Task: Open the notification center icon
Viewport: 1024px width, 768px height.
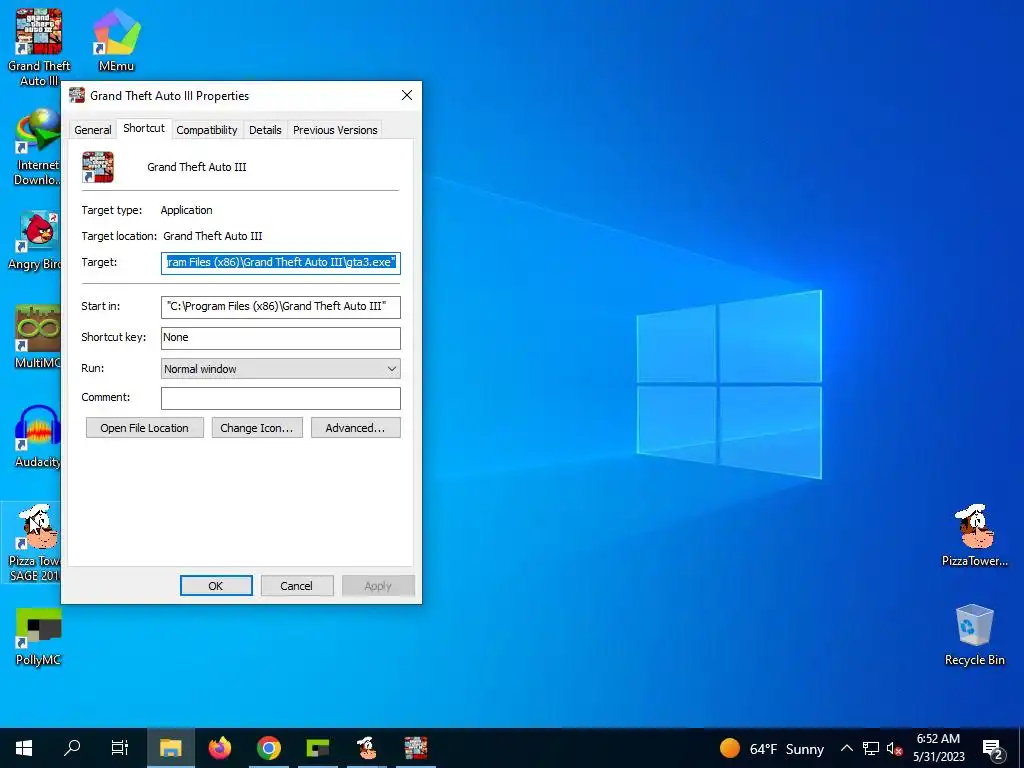Action: click(x=993, y=749)
